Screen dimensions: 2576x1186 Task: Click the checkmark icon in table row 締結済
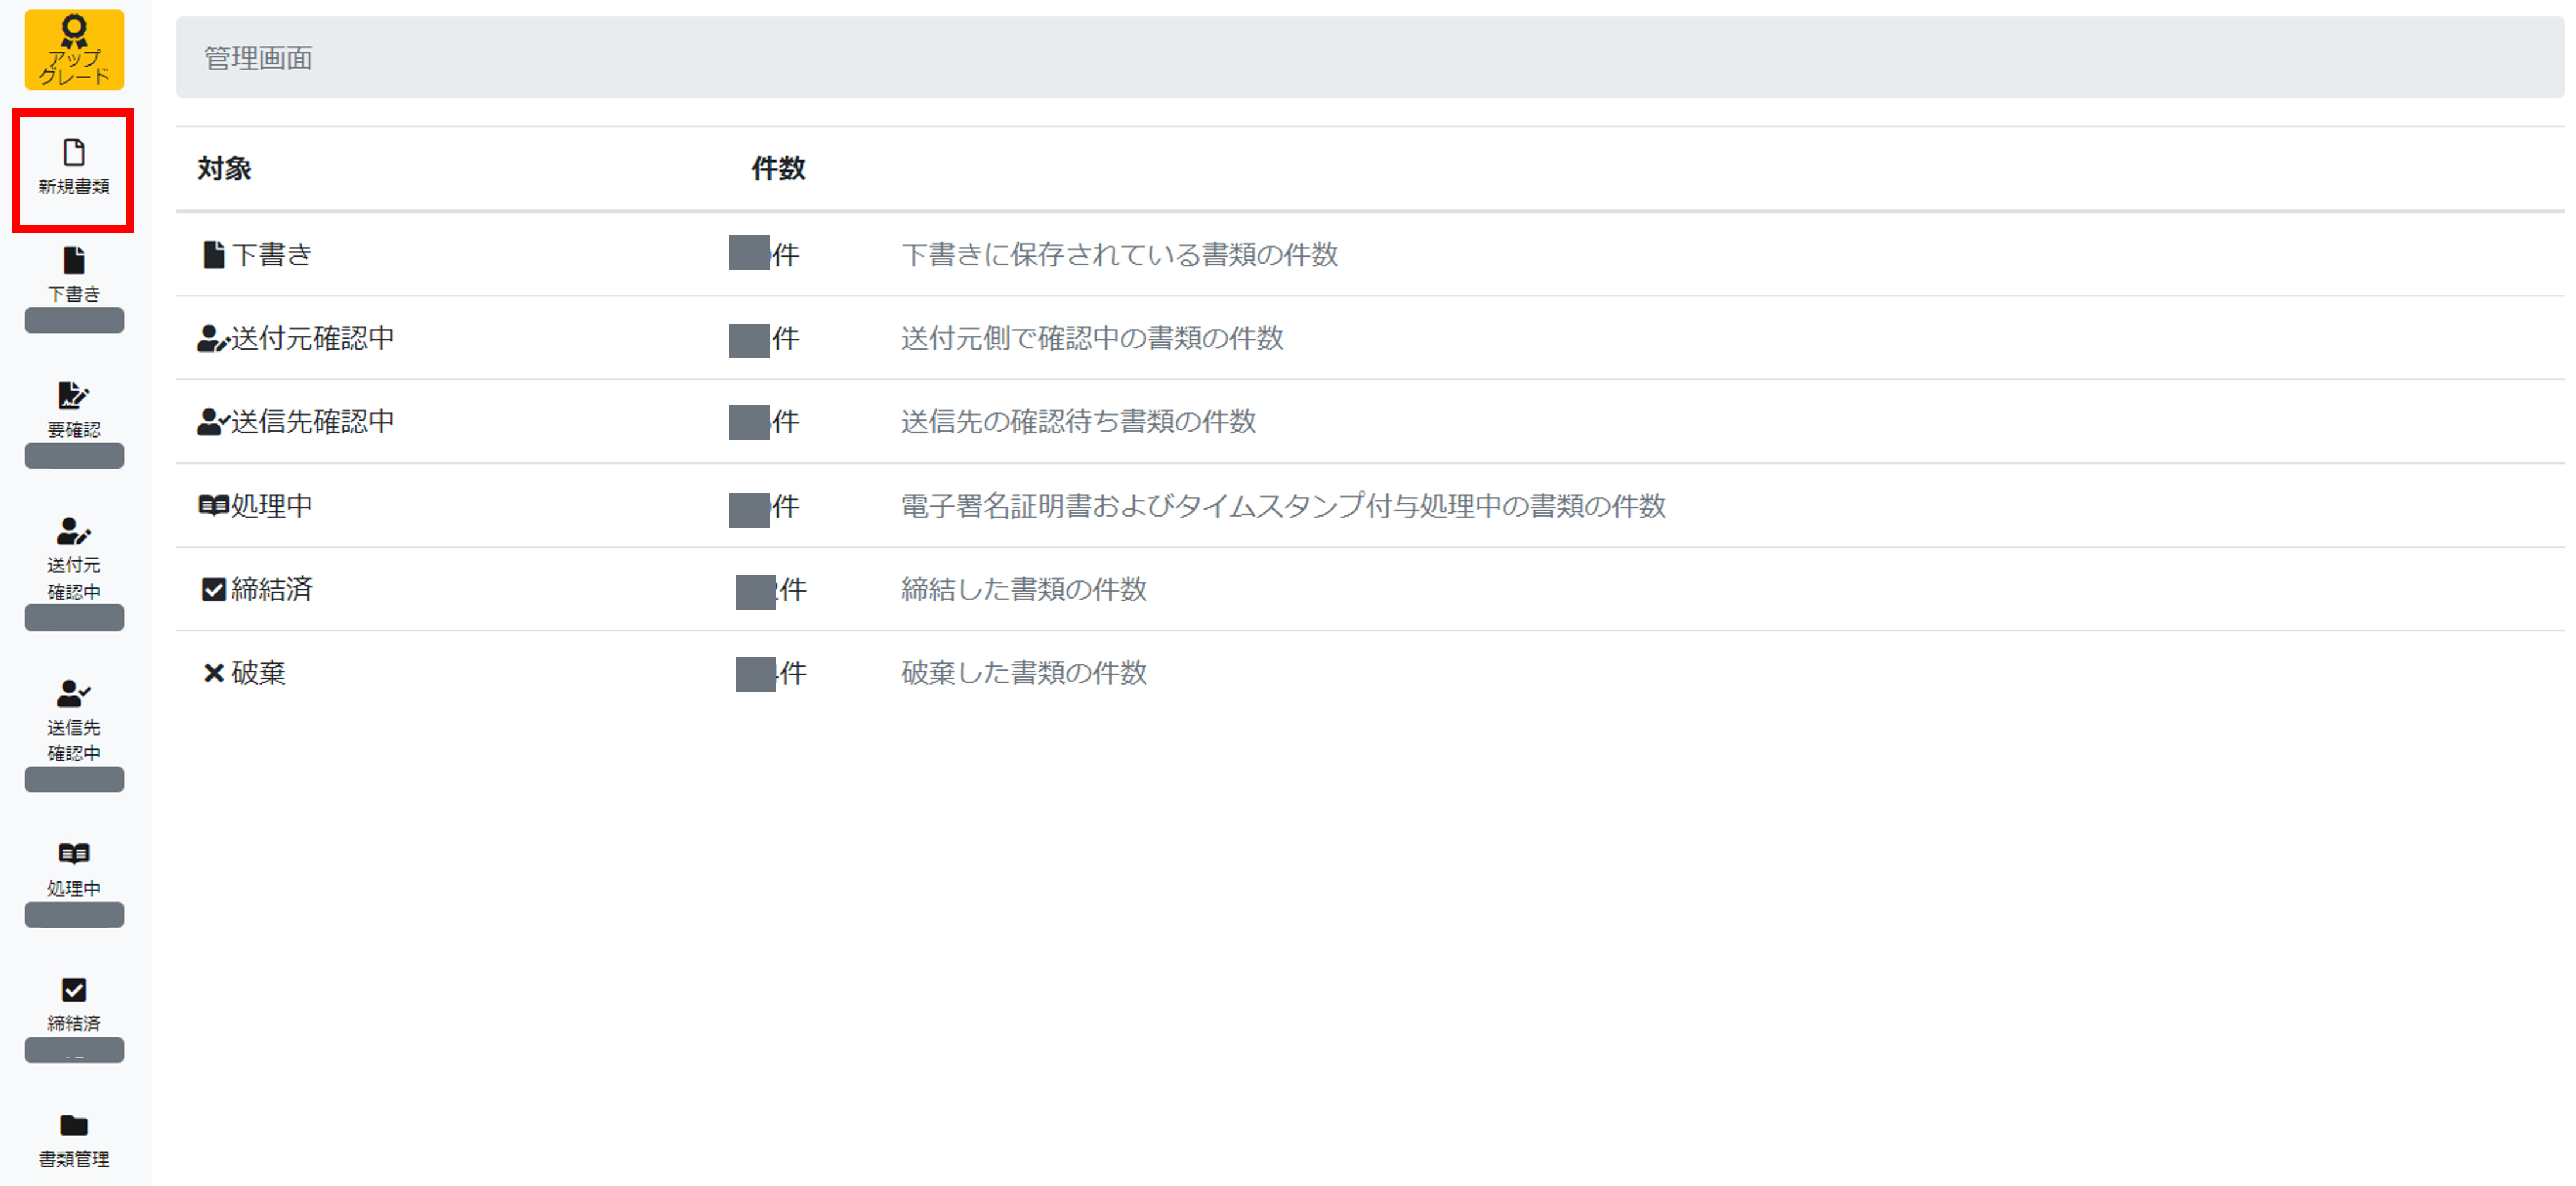coord(213,590)
